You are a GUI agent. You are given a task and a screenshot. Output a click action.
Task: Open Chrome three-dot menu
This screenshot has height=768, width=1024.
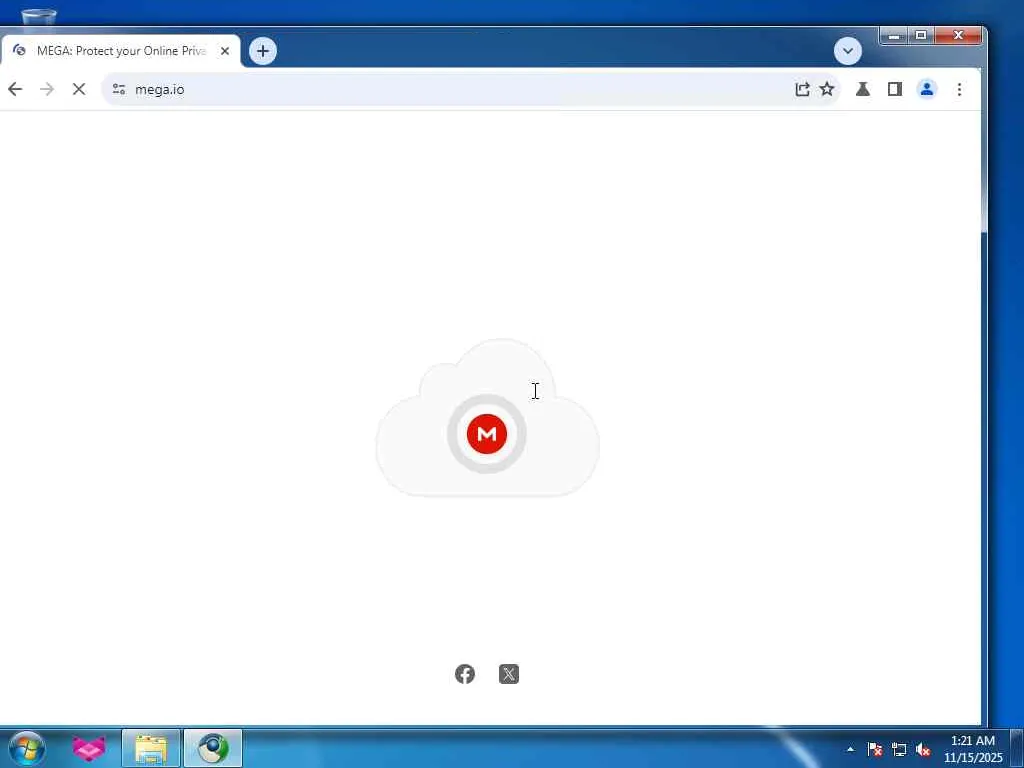point(959,89)
